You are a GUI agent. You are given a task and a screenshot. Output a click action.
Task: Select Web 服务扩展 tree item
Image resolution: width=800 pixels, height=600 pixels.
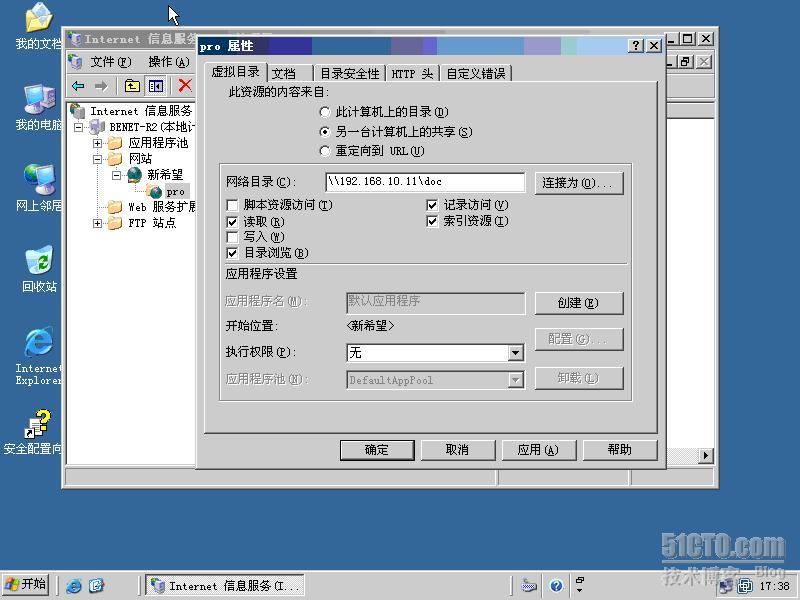pyautogui.click(x=161, y=207)
